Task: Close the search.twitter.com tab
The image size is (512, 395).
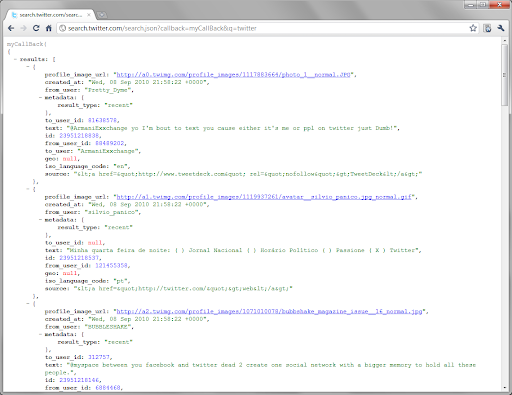Action: pos(89,15)
